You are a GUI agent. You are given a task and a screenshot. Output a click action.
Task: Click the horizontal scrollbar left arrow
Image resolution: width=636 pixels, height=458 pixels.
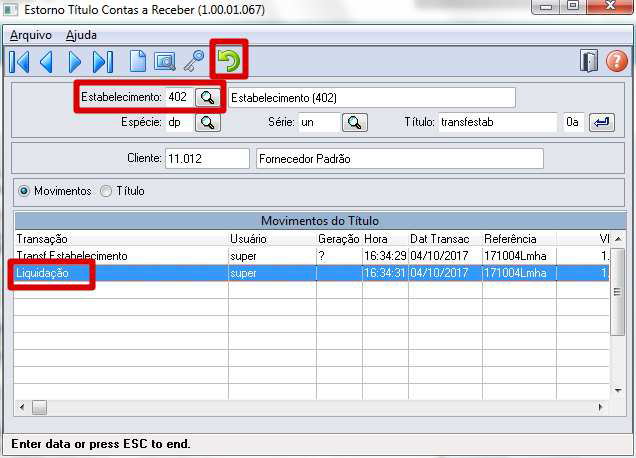point(22,407)
